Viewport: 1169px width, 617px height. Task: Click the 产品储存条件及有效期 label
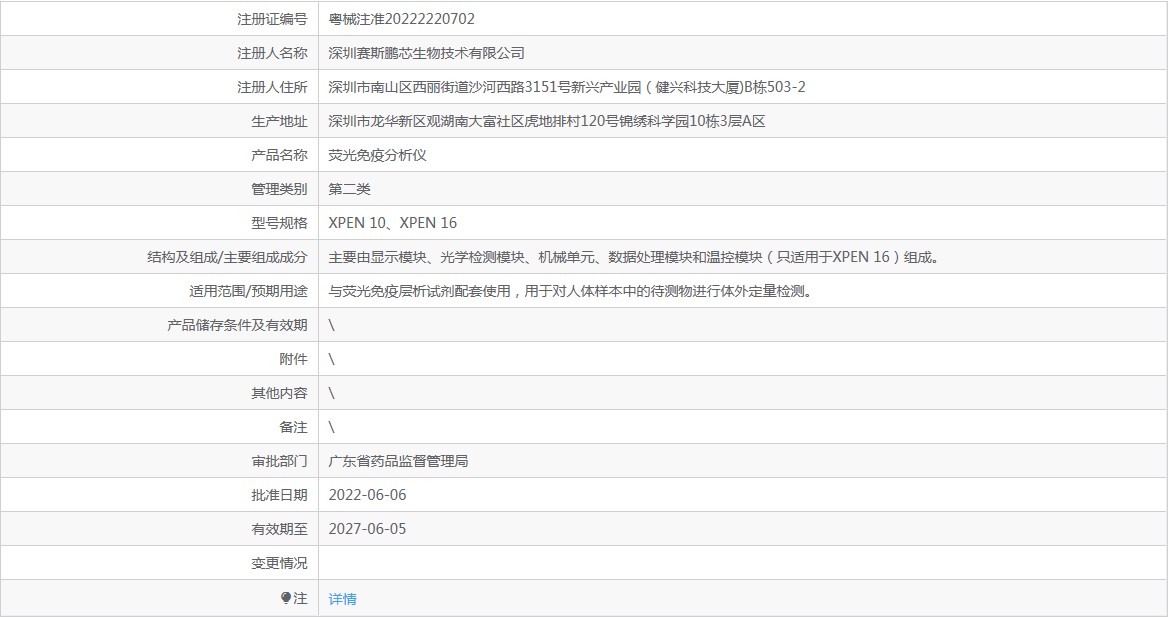(237, 325)
